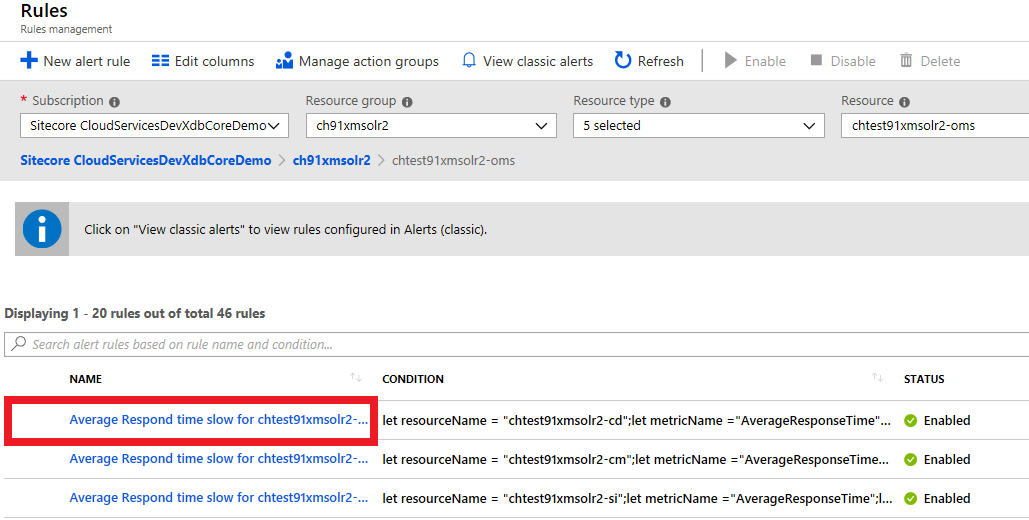This screenshot has width=1029, height=520.
Task: Open the first Average Respond time alert rule
Action: pyautogui.click(x=218, y=420)
